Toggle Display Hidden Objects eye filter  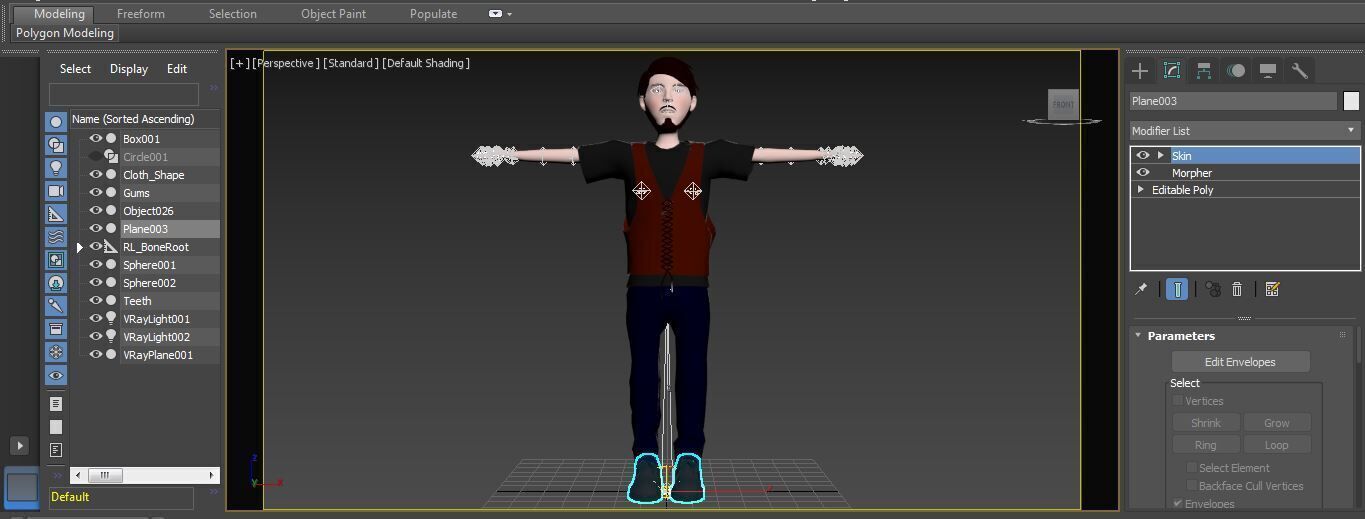pos(56,375)
